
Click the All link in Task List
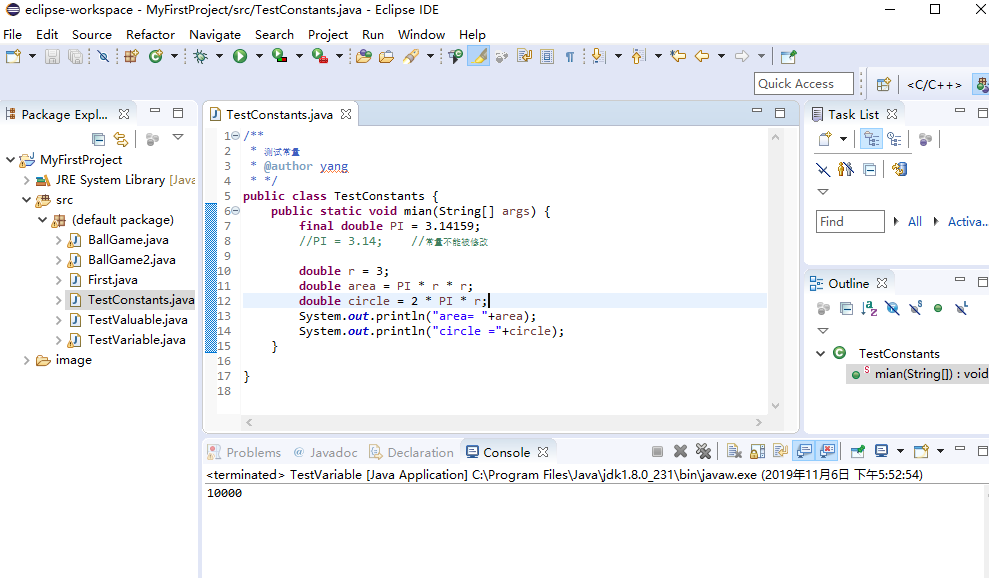[x=915, y=221]
